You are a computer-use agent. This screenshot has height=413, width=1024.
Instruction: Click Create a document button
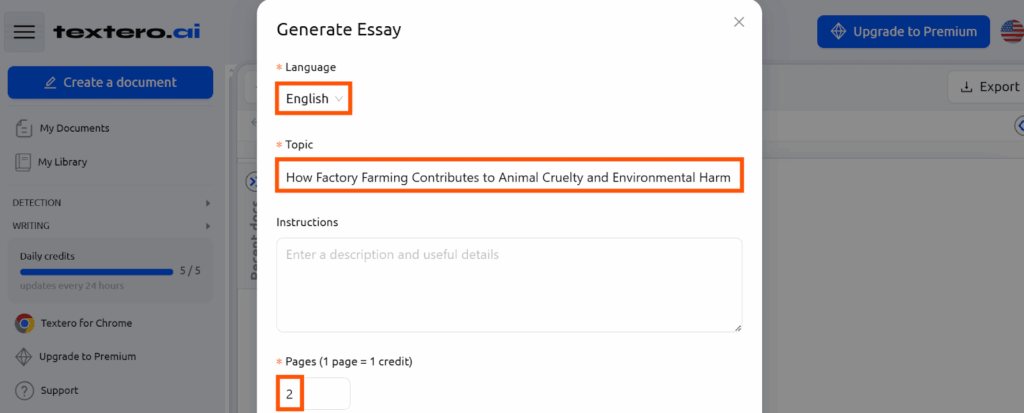pyautogui.click(x=110, y=82)
